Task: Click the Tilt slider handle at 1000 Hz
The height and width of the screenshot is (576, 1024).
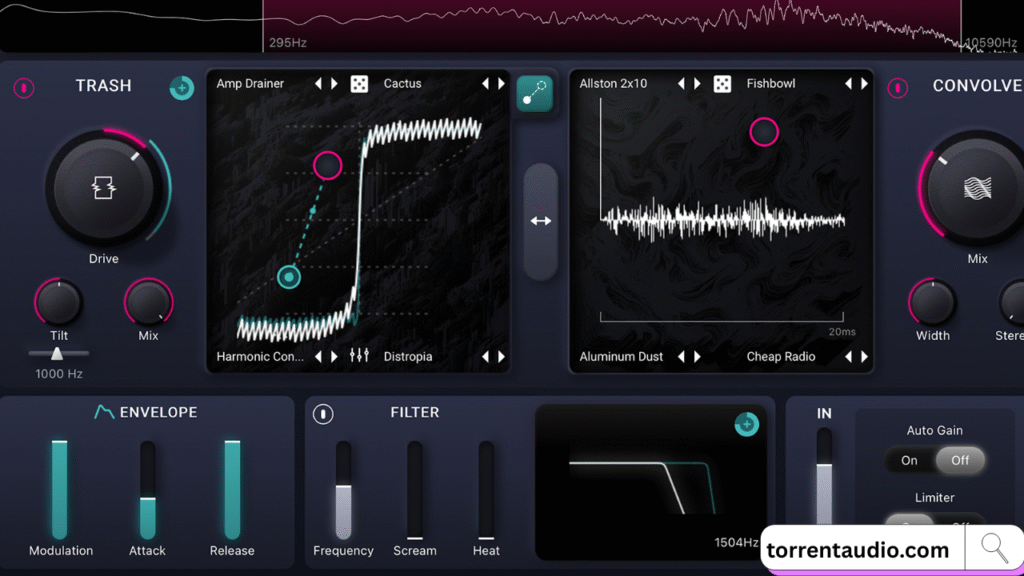Action: (57, 352)
